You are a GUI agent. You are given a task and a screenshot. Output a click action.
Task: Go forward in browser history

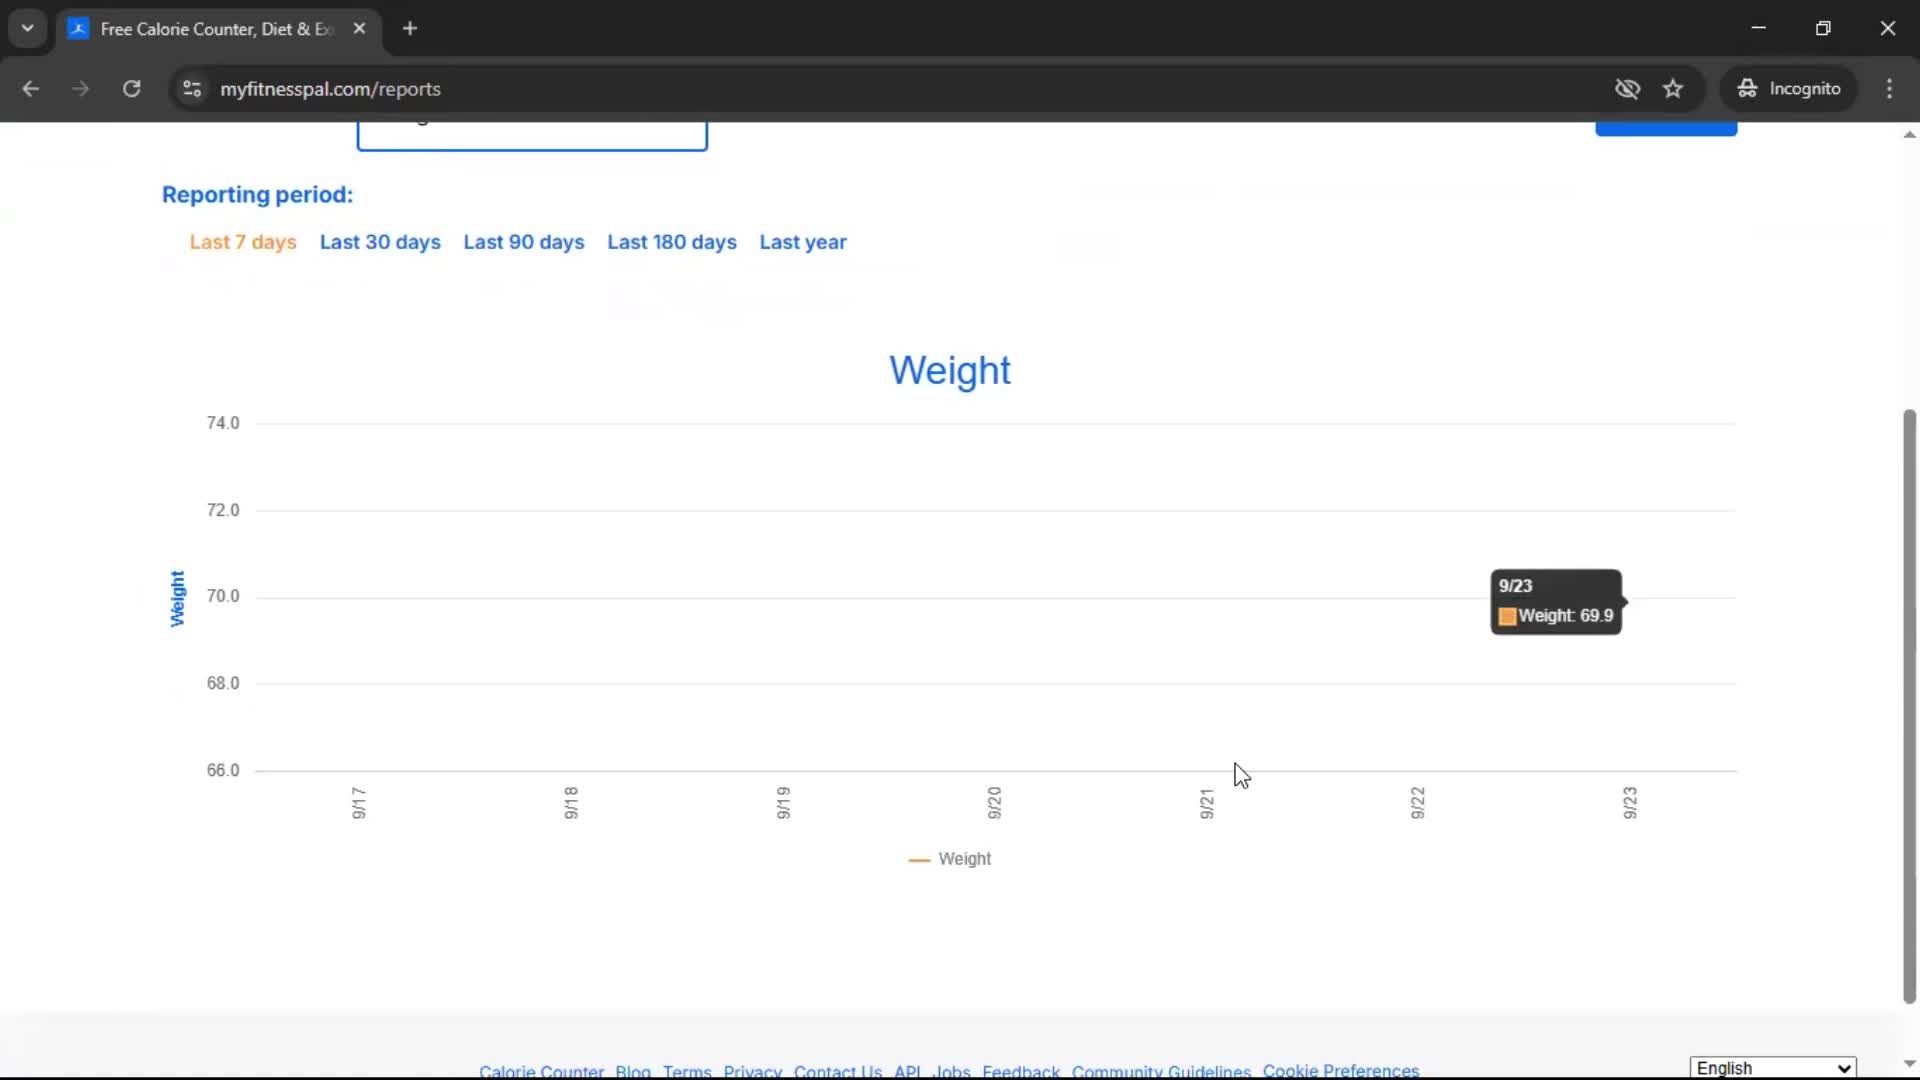click(x=80, y=88)
